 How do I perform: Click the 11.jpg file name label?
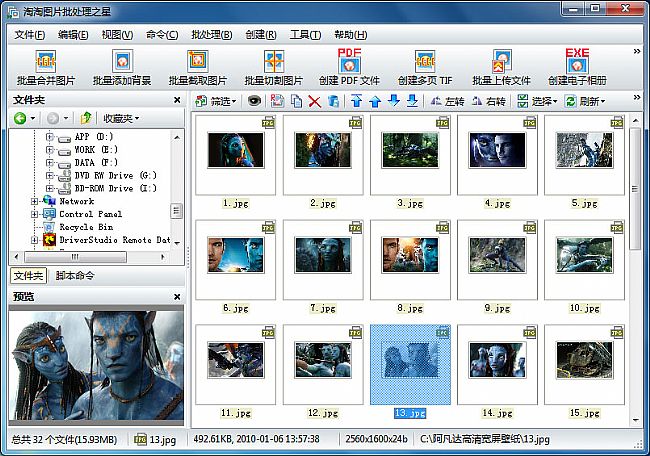point(235,413)
